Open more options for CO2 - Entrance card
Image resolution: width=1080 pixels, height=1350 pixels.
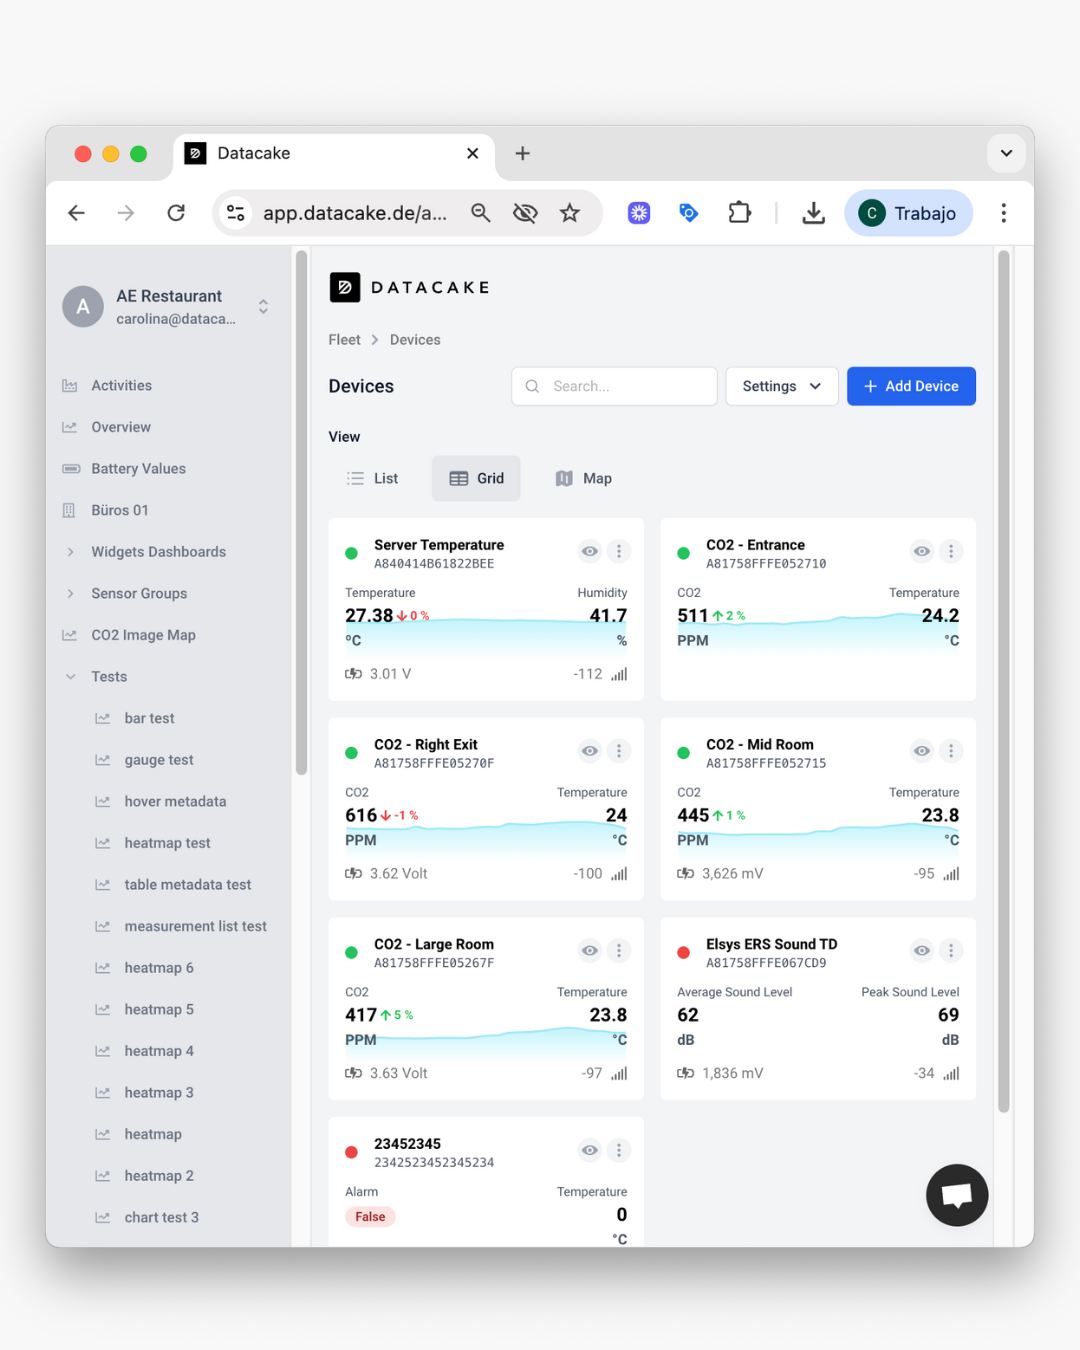click(951, 551)
